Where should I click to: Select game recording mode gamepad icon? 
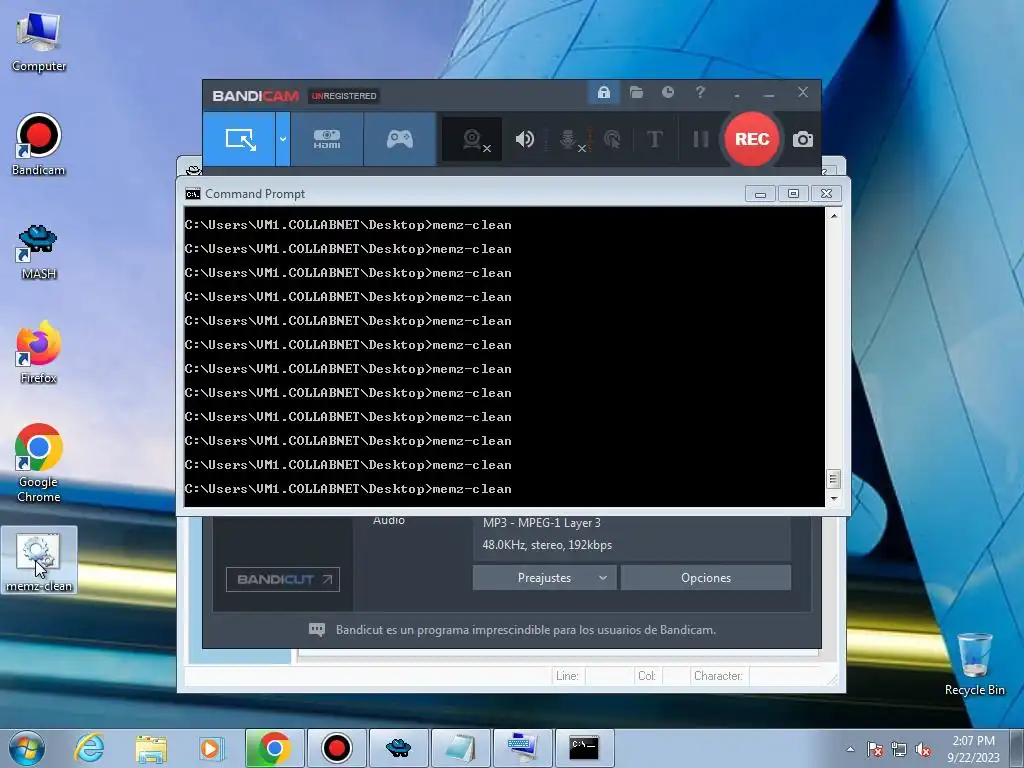pyautogui.click(x=400, y=139)
